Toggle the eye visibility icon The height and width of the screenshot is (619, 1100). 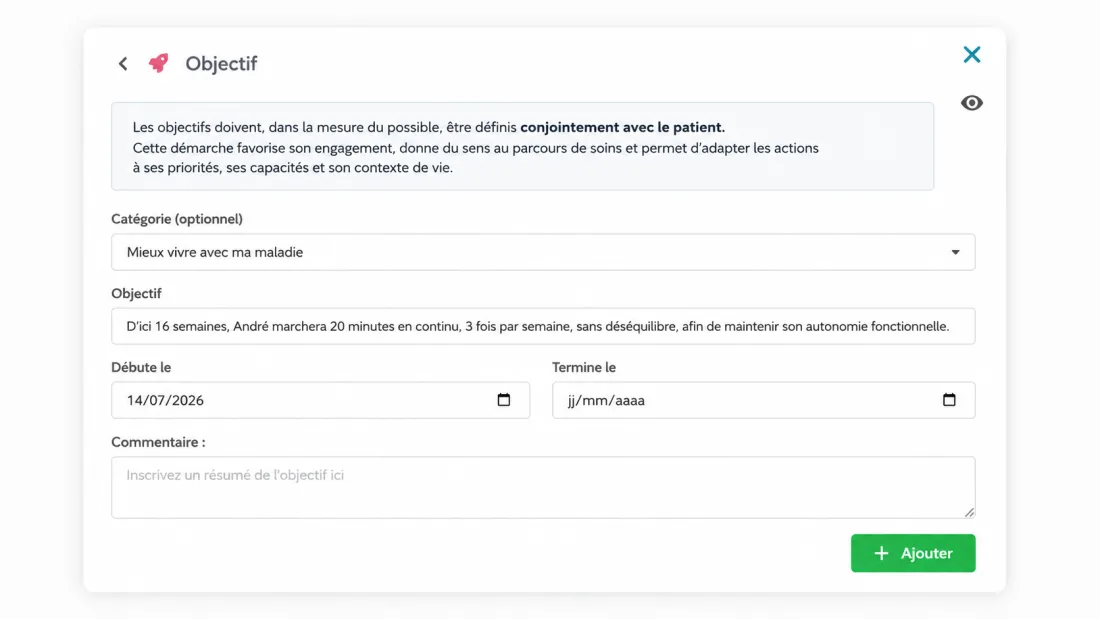tap(972, 103)
